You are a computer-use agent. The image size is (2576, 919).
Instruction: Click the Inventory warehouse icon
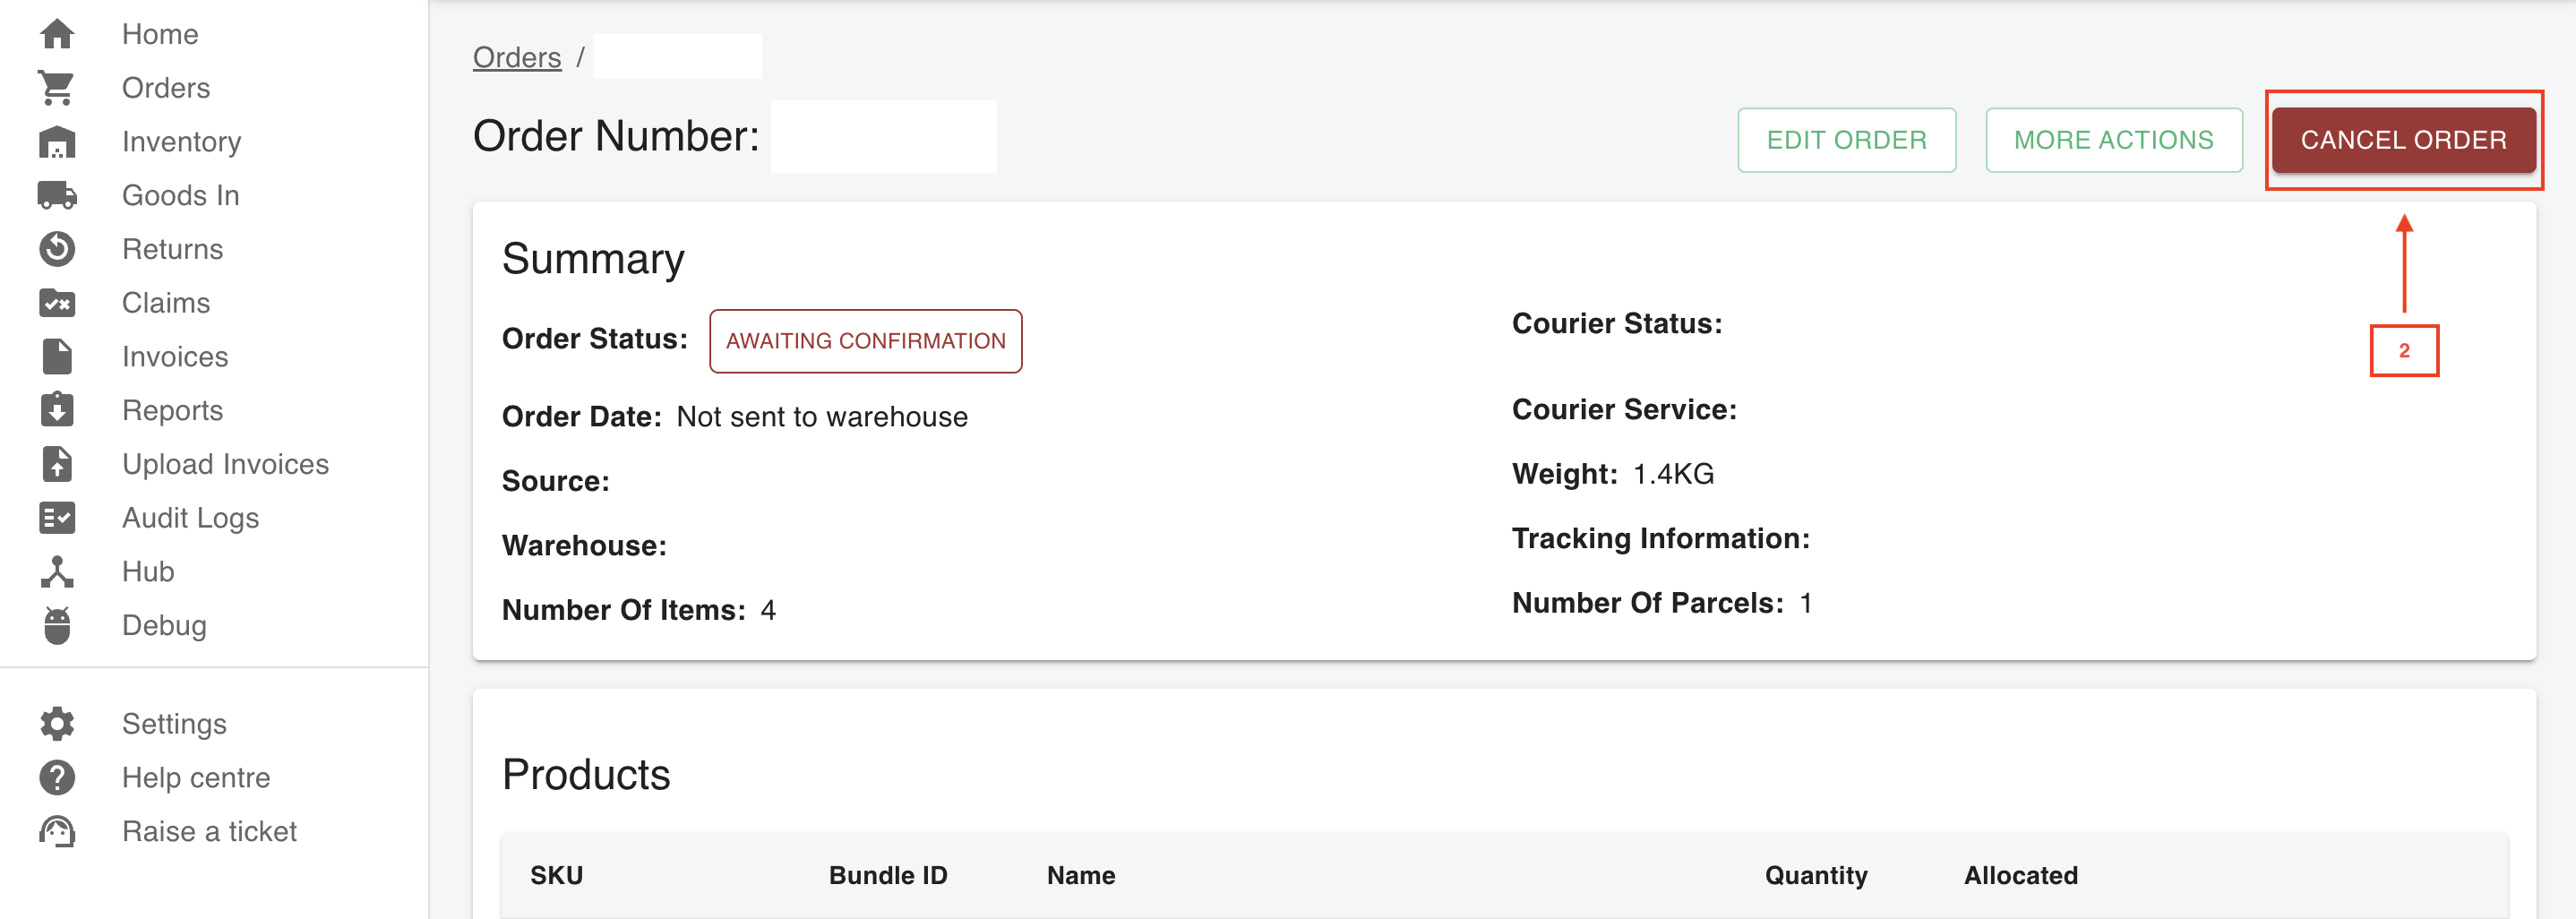(57, 142)
